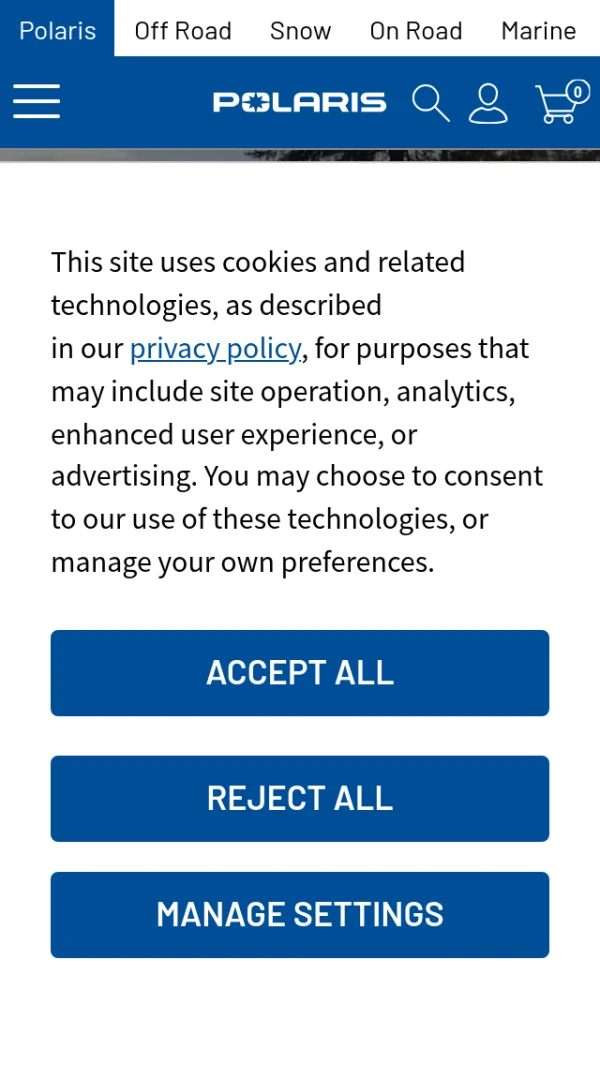Open the user account icon
This screenshot has height=1065, width=600.
pos(488,103)
